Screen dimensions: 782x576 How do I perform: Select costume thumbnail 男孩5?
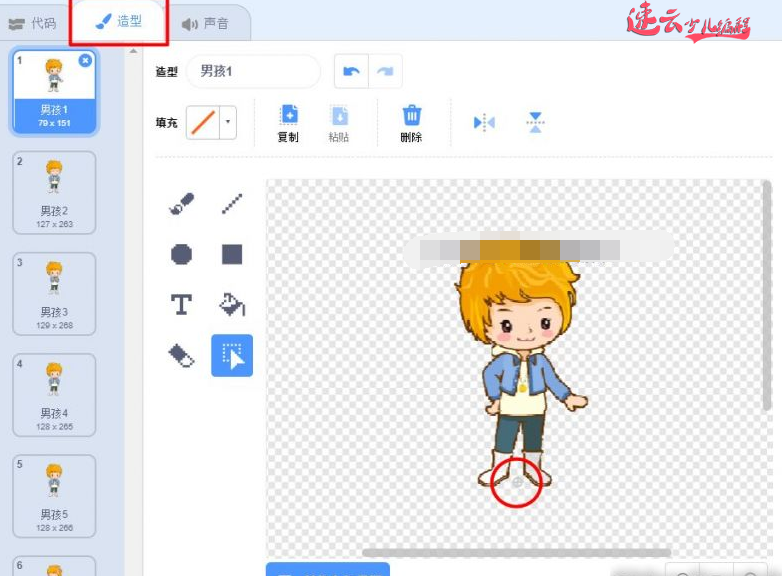click(x=54, y=496)
